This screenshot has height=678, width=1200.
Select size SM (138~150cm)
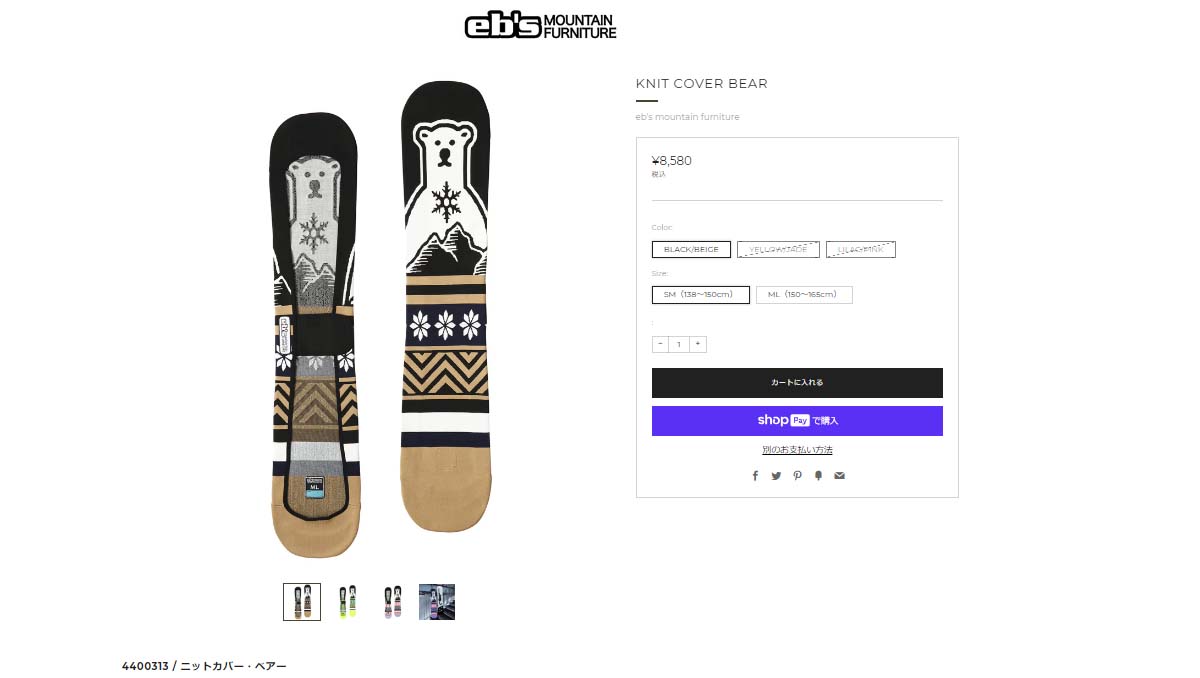[x=700, y=295]
